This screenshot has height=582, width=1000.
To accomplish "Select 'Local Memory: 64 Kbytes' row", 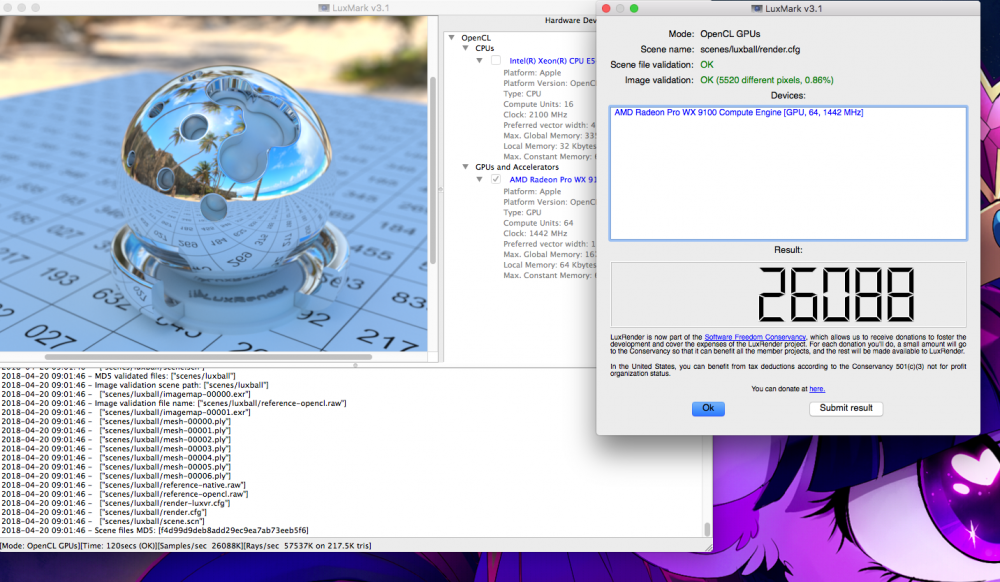I will [550, 265].
